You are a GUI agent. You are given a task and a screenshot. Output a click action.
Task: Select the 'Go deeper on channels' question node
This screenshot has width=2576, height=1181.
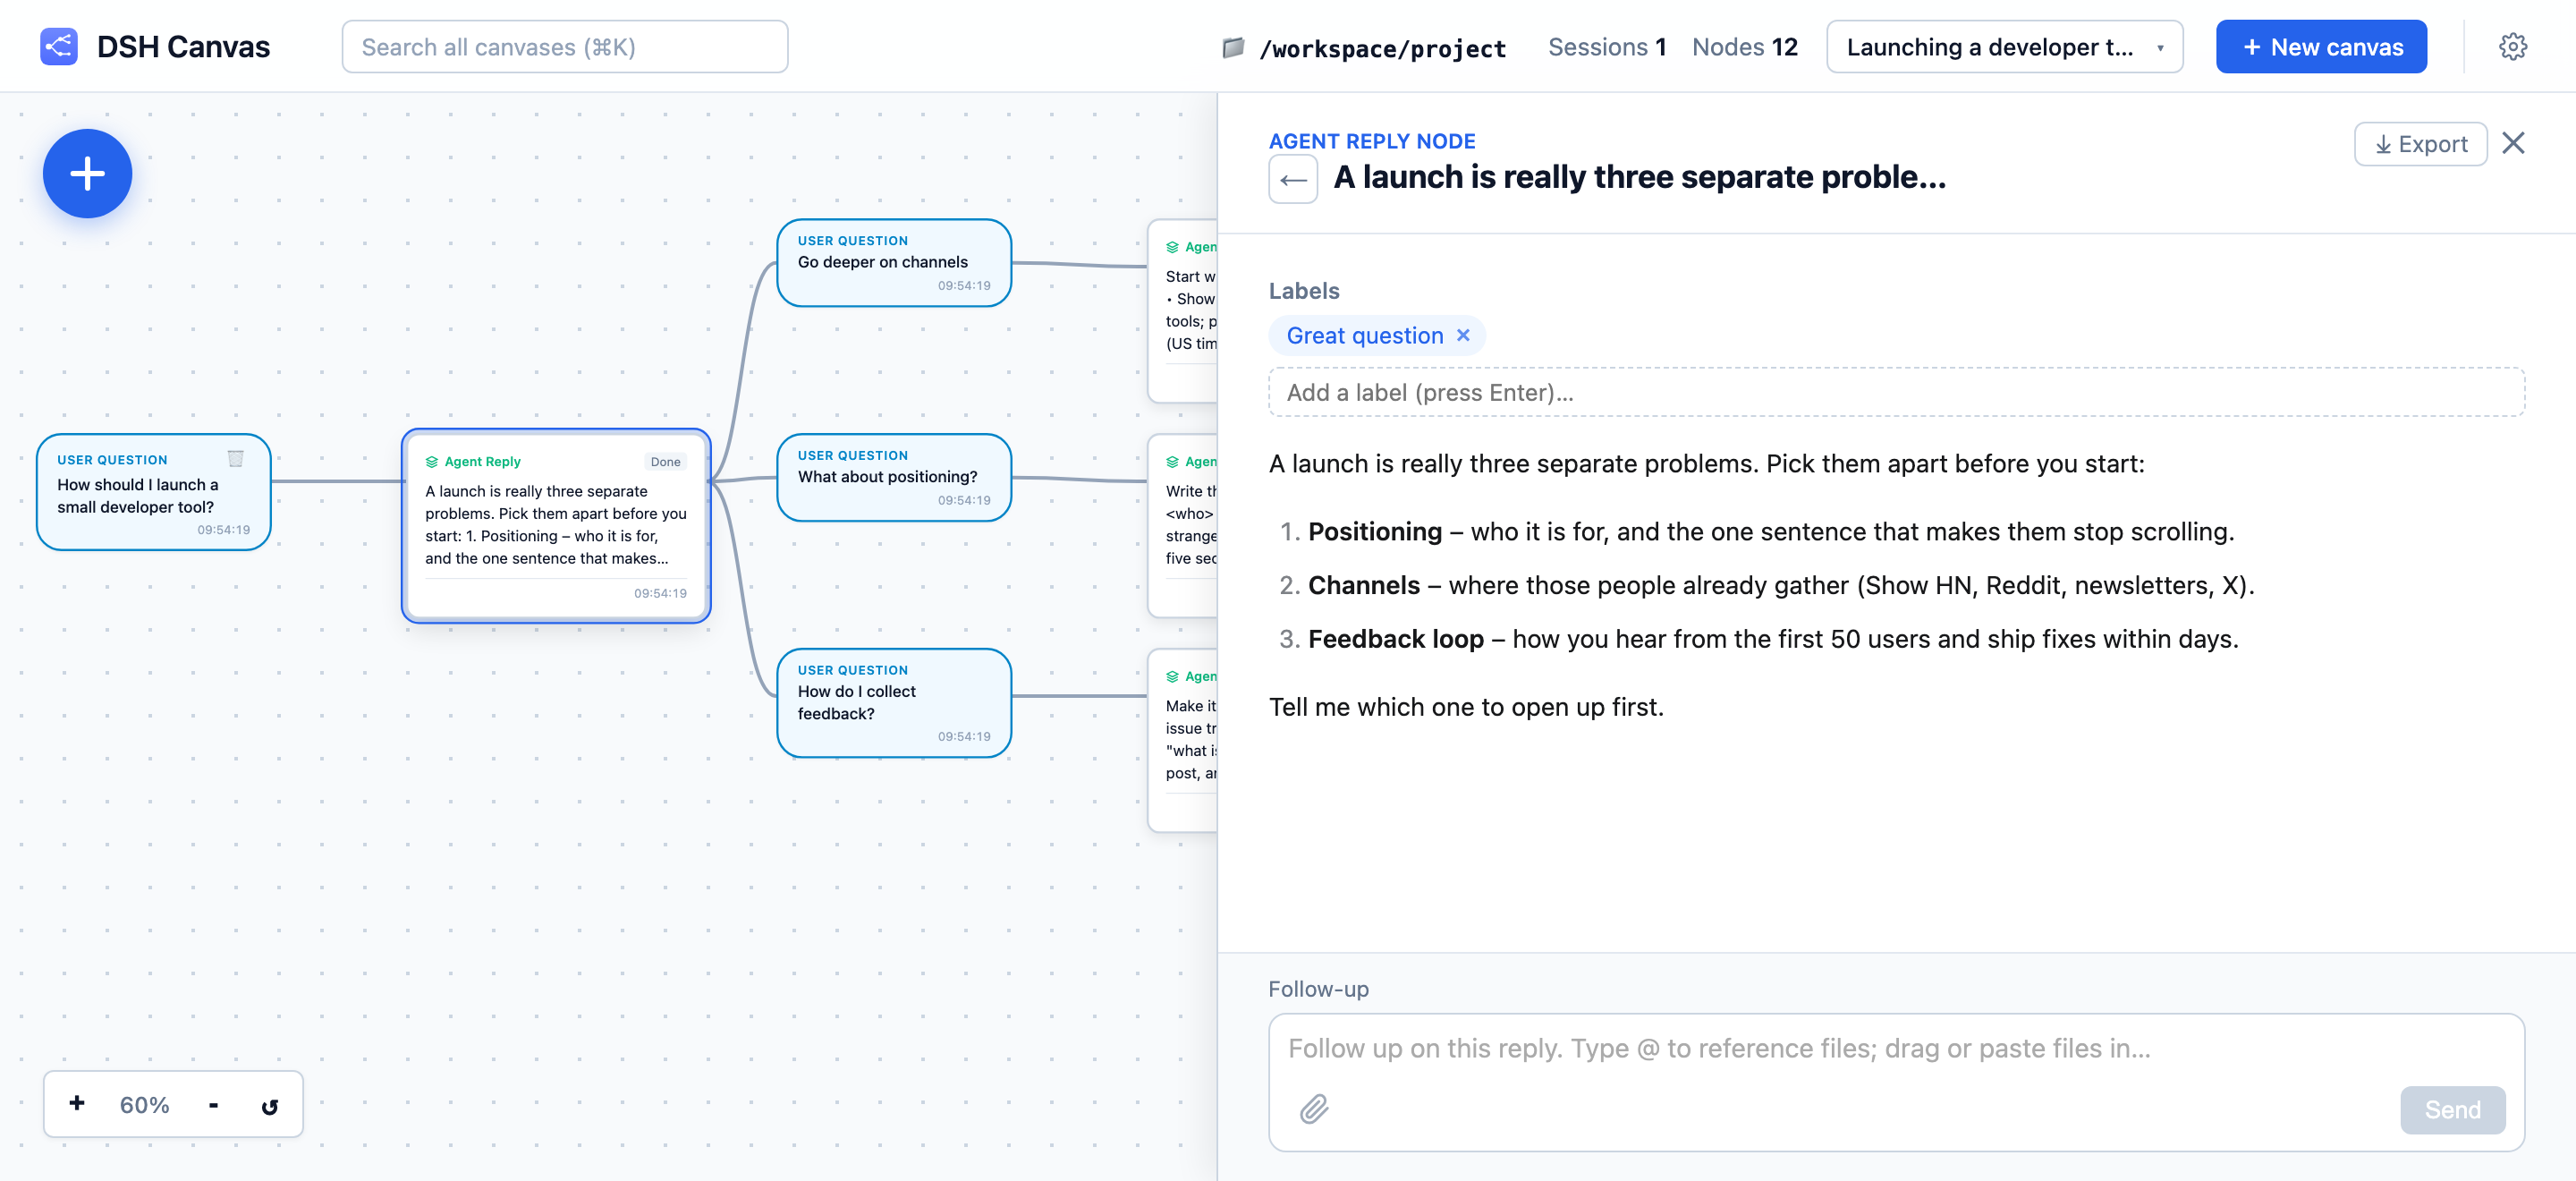click(894, 263)
